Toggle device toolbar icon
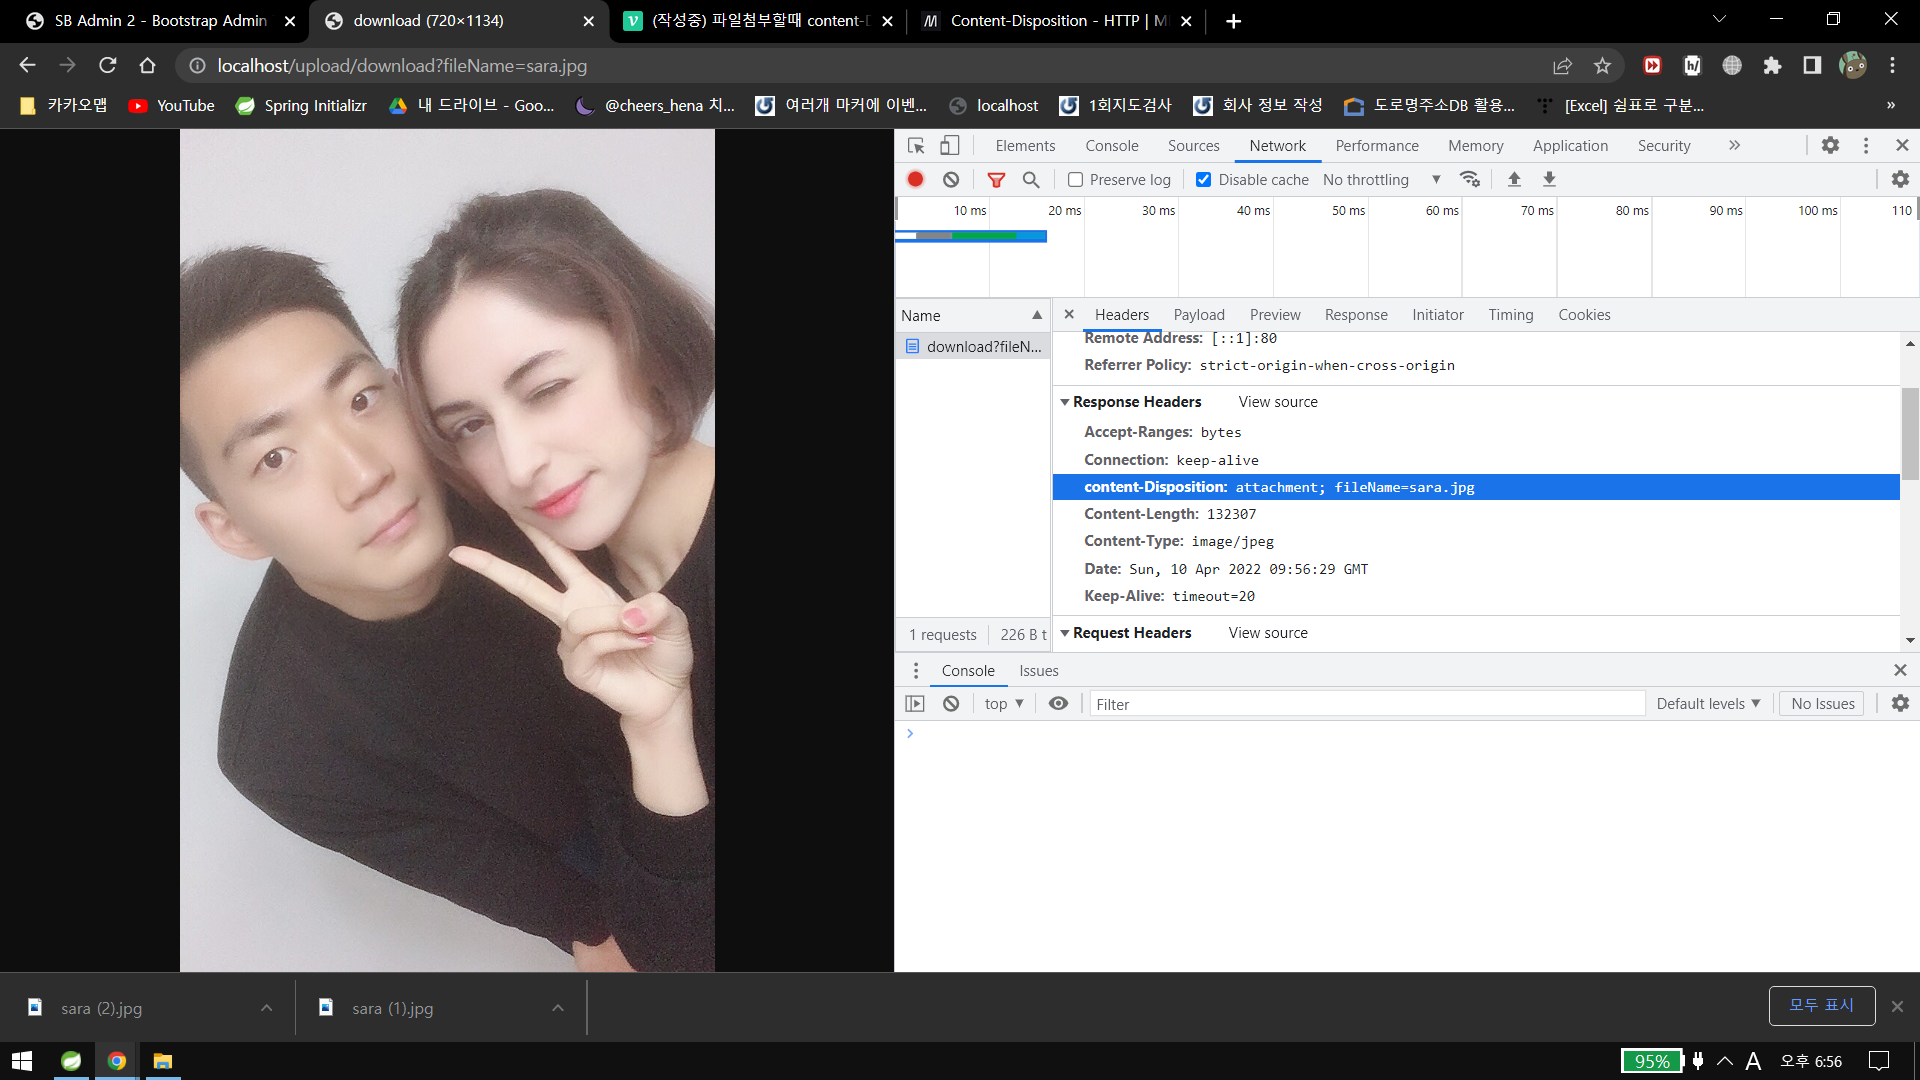1920x1080 pixels. 949,146
